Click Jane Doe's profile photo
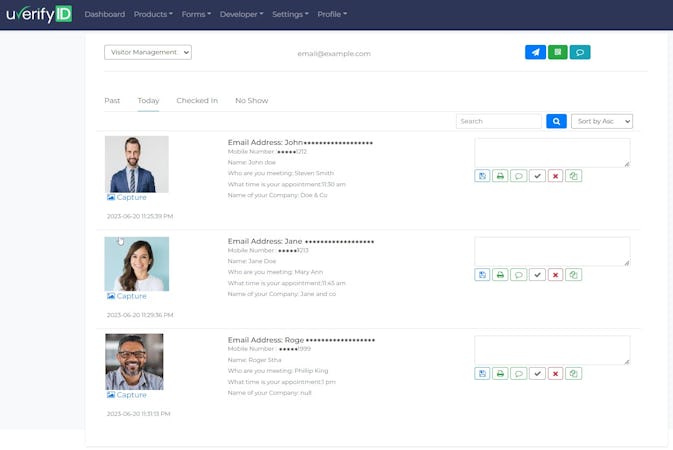Screen dimensions: 673x450 pos(137,264)
